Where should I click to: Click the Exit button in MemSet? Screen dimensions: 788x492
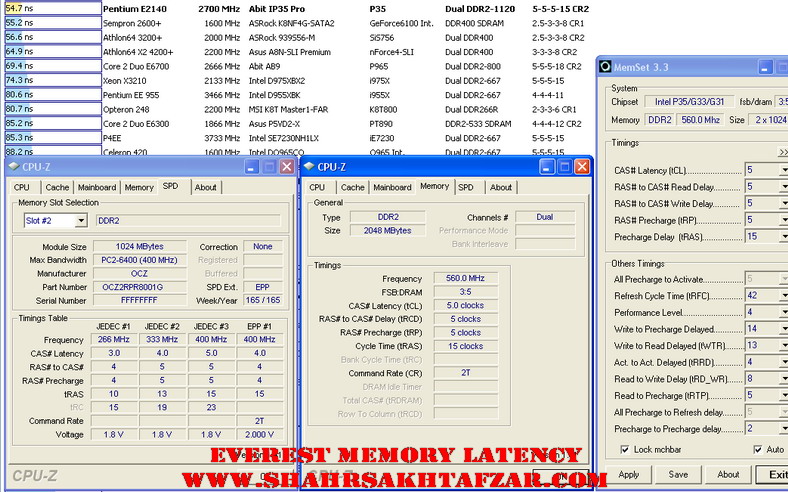773,474
